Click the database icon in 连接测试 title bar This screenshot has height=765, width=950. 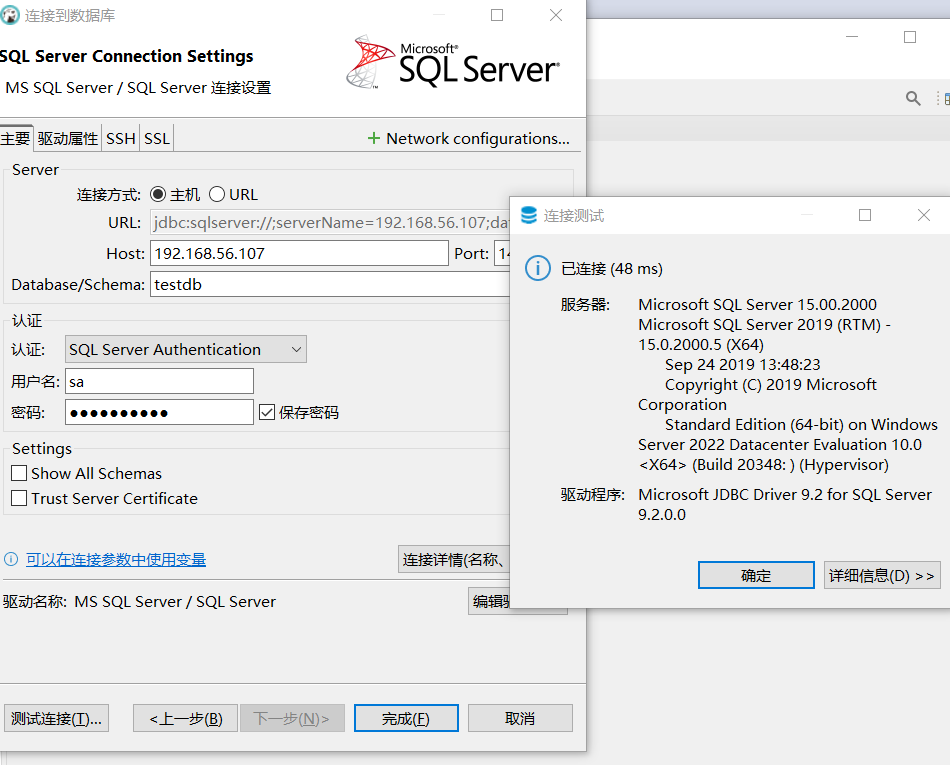529,215
